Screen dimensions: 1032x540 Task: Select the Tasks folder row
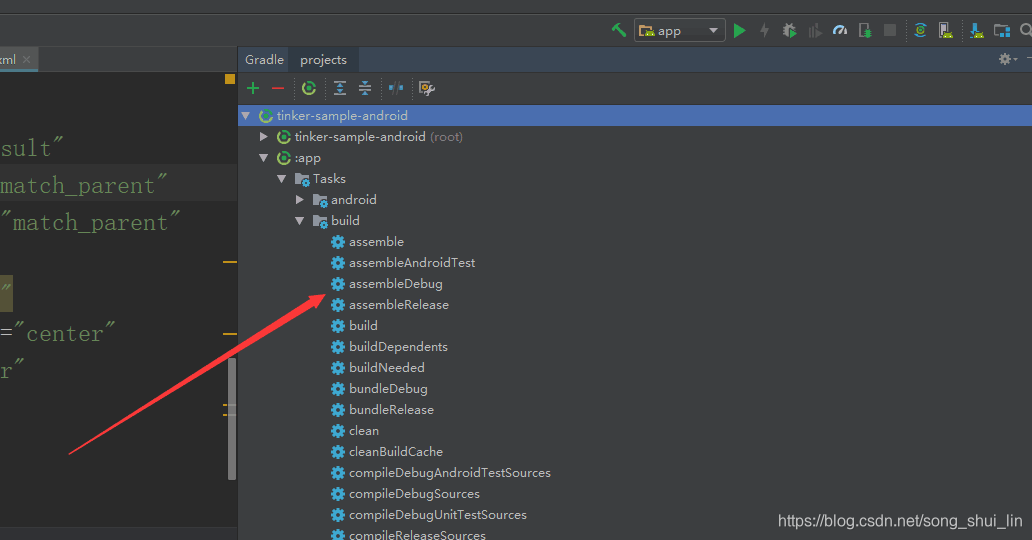(x=635, y=178)
